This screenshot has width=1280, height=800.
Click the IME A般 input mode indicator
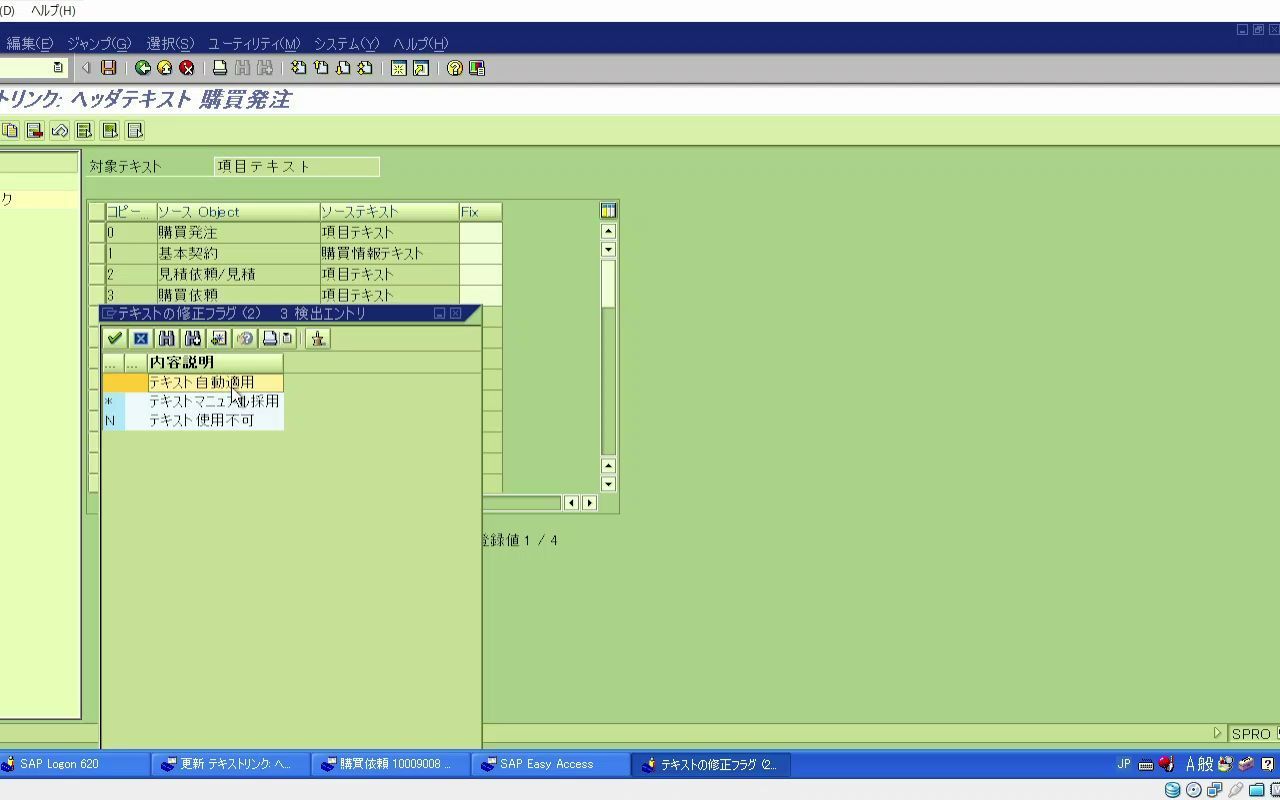coord(1199,764)
